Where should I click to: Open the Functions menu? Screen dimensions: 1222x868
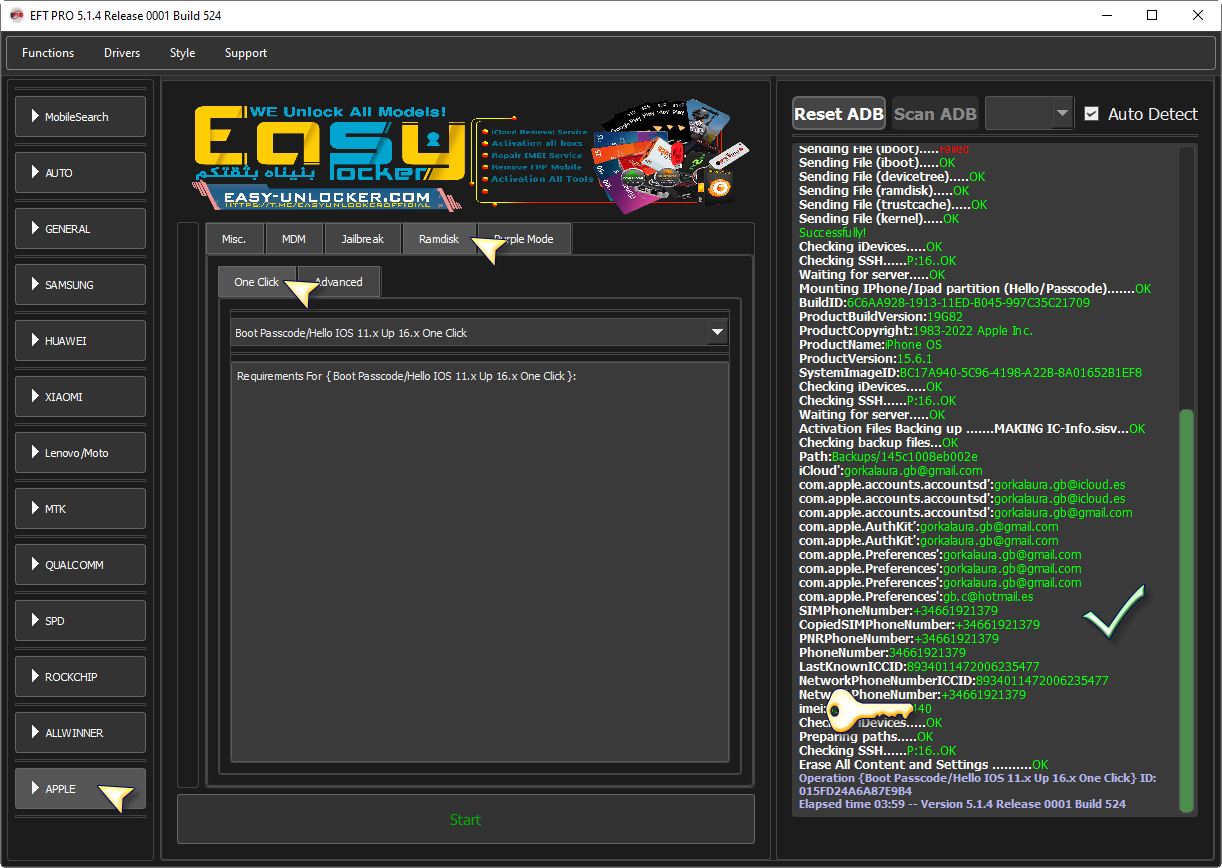[48, 53]
